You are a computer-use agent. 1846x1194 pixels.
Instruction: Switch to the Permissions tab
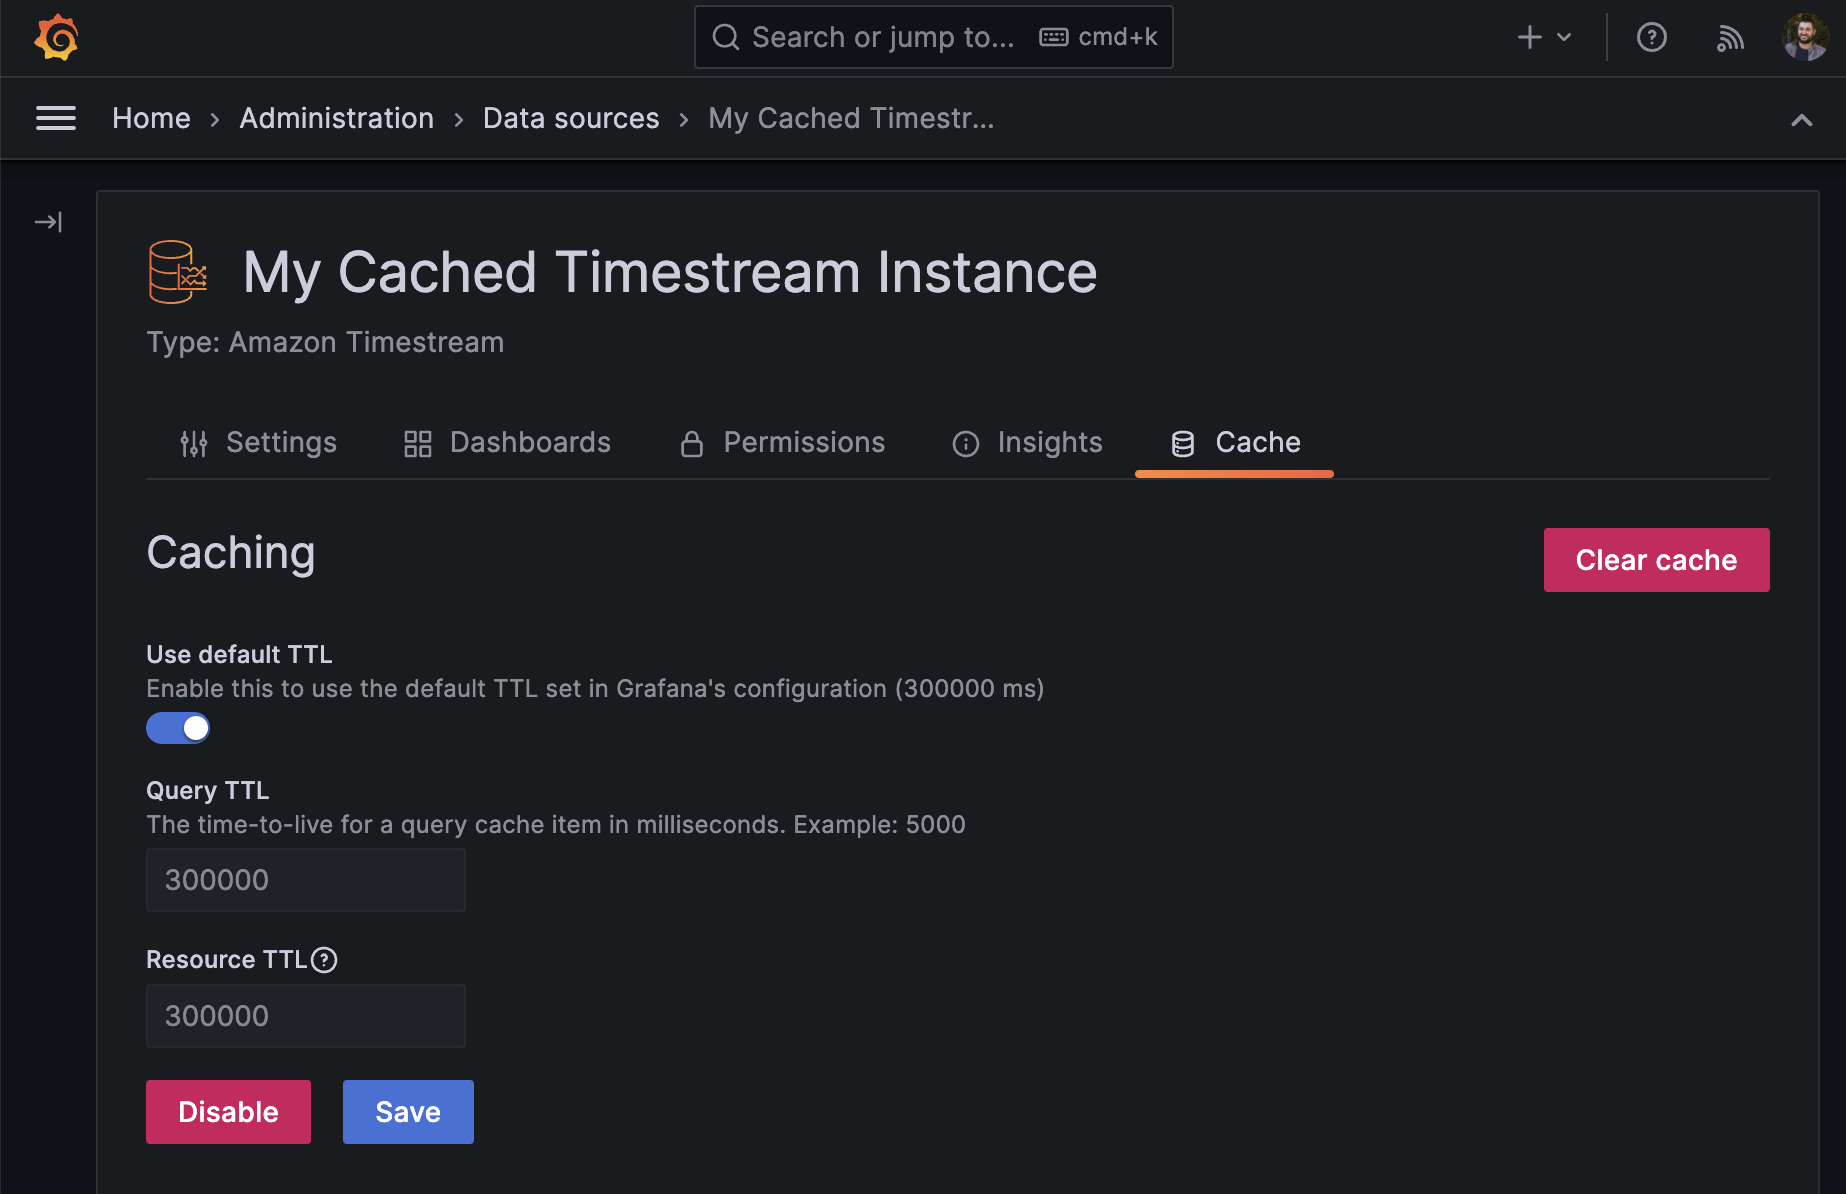(782, 443)
